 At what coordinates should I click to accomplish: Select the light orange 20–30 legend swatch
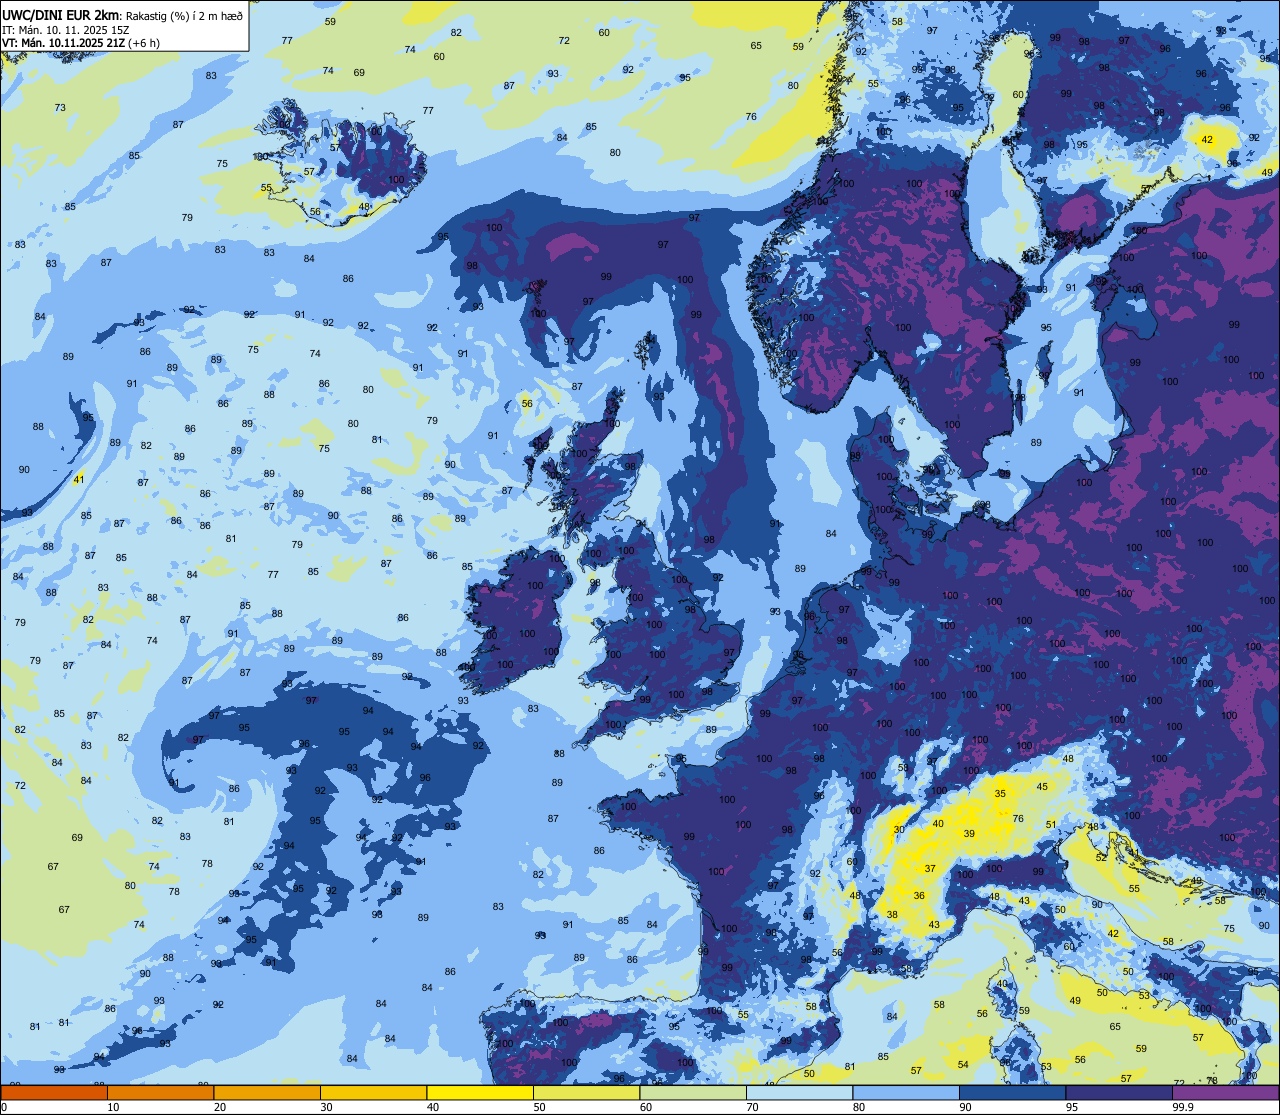point(267,1092)
